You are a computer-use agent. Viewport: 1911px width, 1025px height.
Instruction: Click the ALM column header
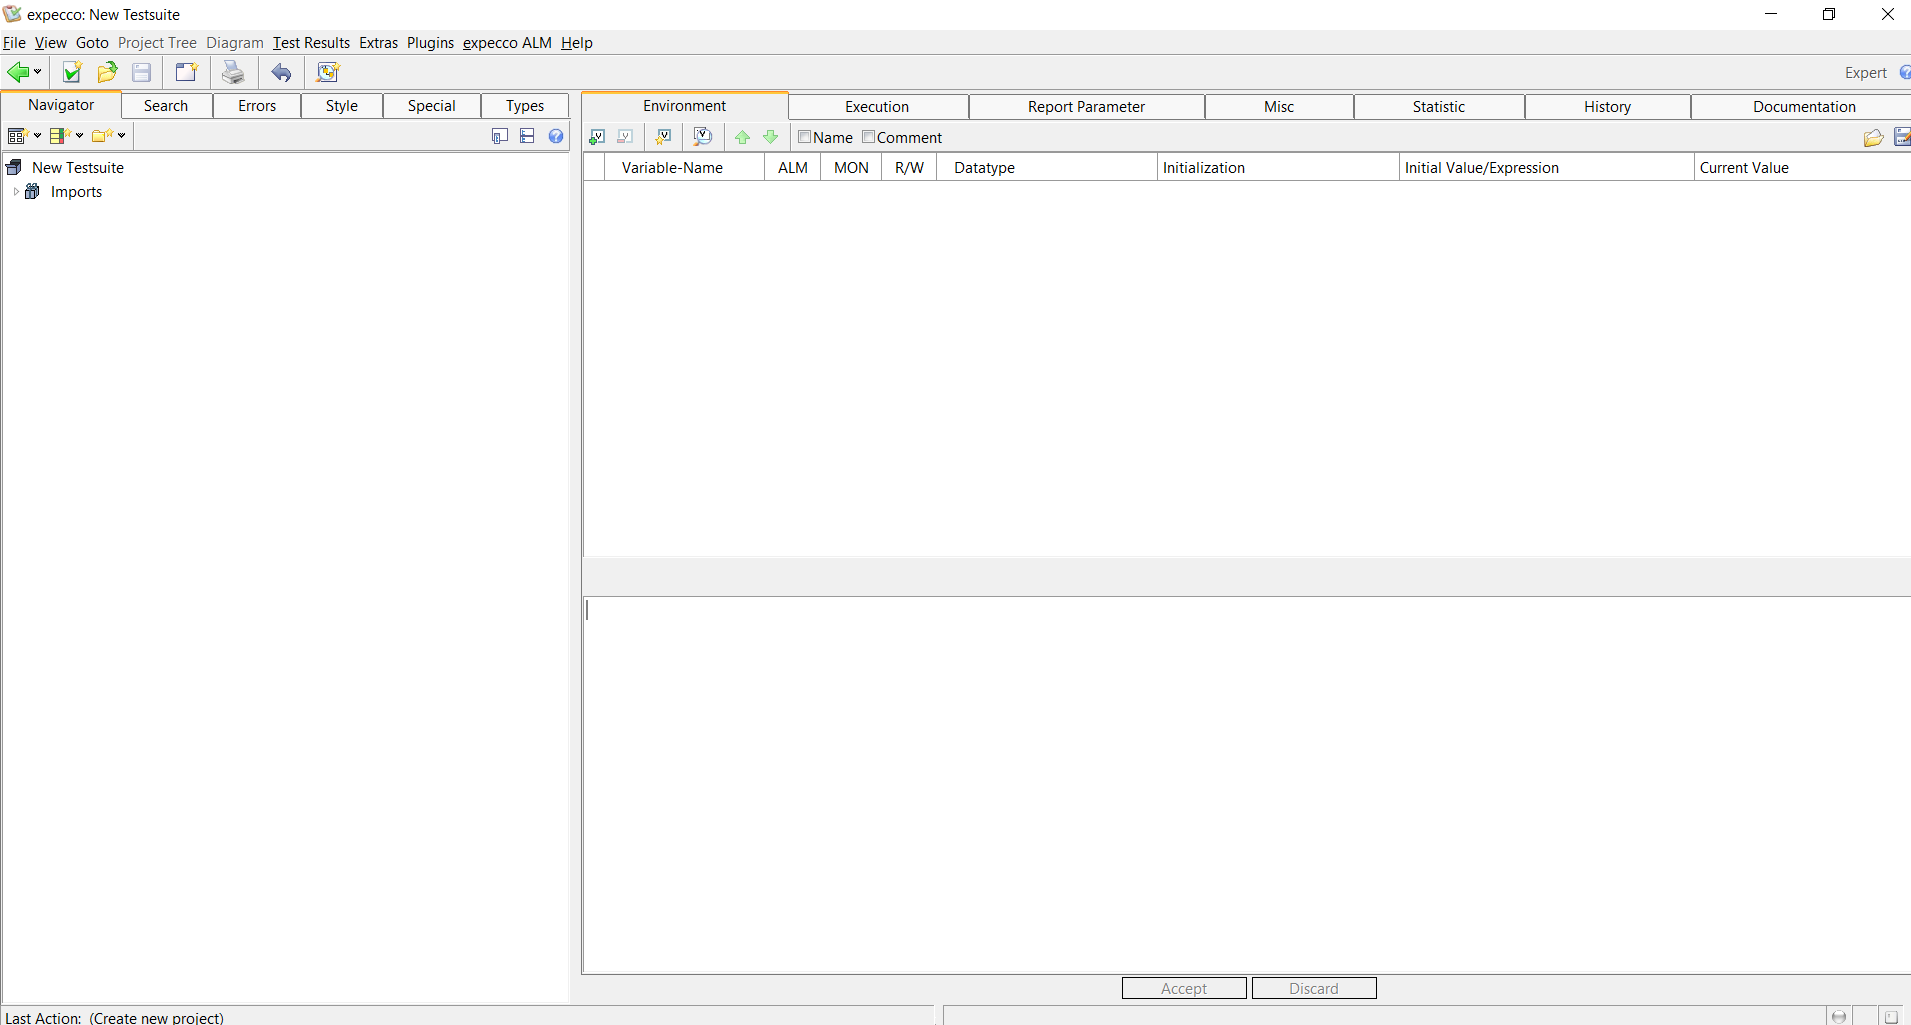click(793, 168)
